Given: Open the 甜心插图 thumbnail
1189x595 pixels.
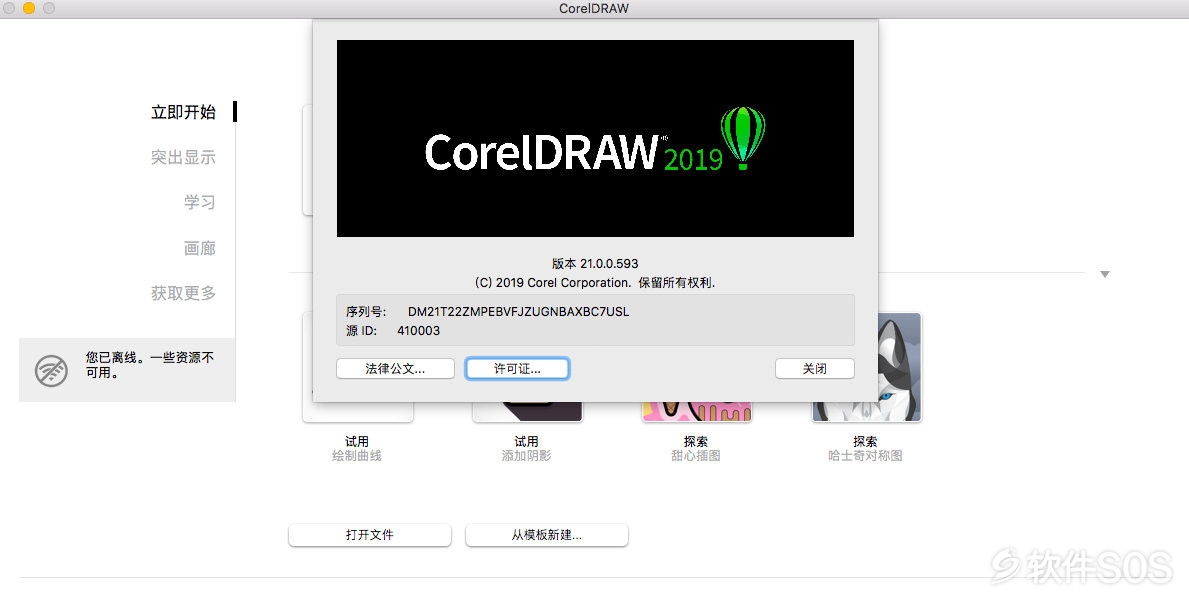Looking at the screenshot, I should click(696, 411).
